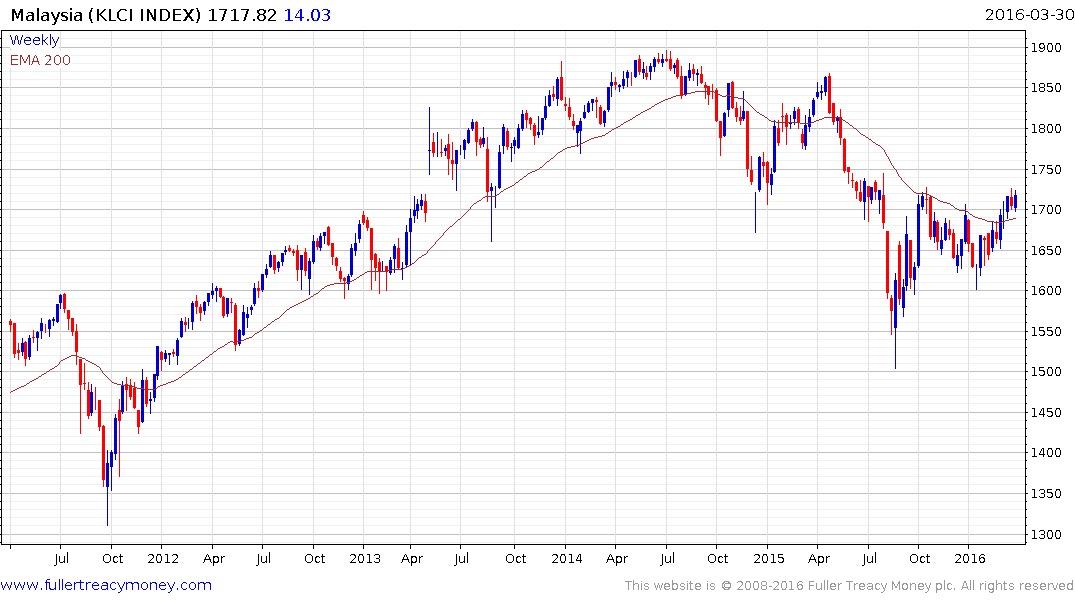Select the 14.03 change value
The height and width of the screenshot is (600, 1075).
(x=307, y=15)
